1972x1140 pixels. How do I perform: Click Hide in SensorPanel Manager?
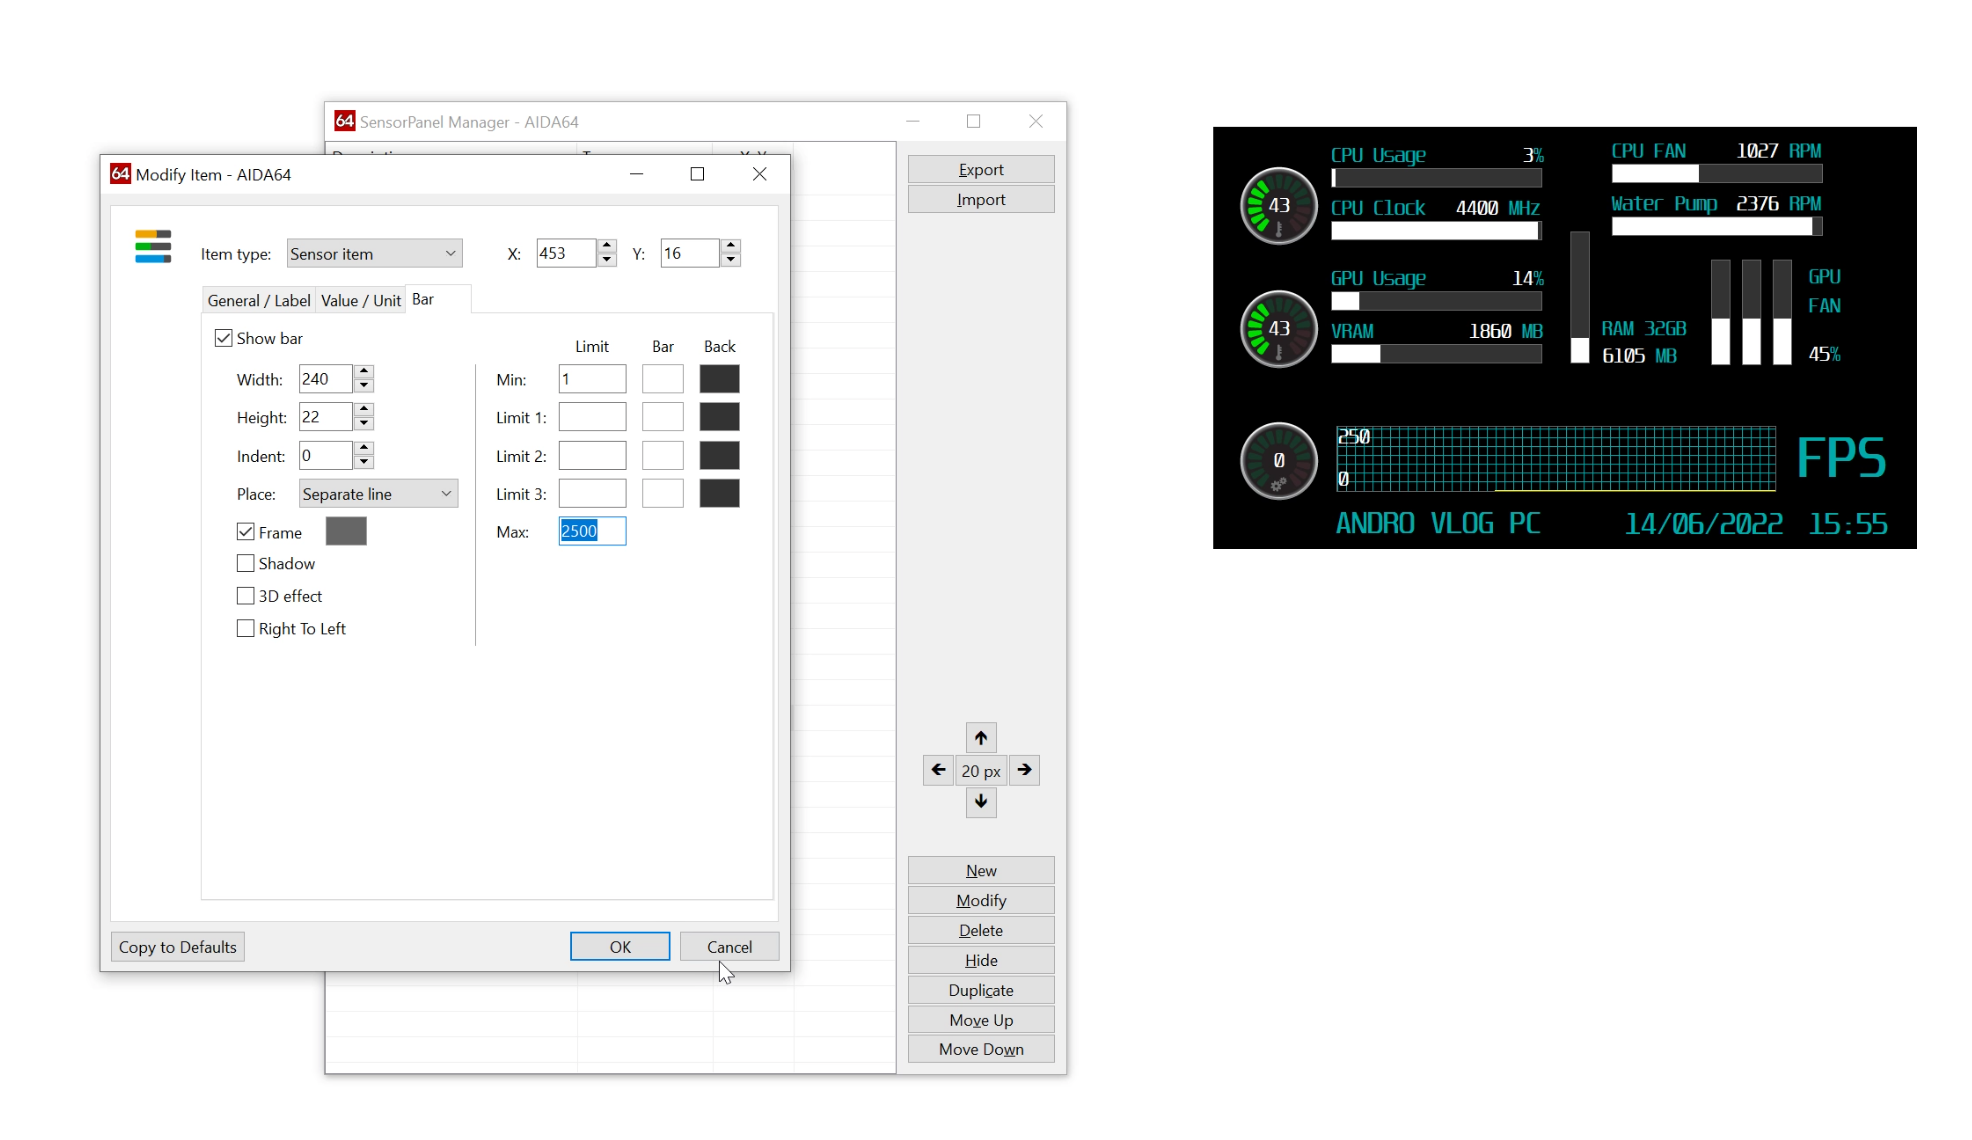click(x=981, y=961)
